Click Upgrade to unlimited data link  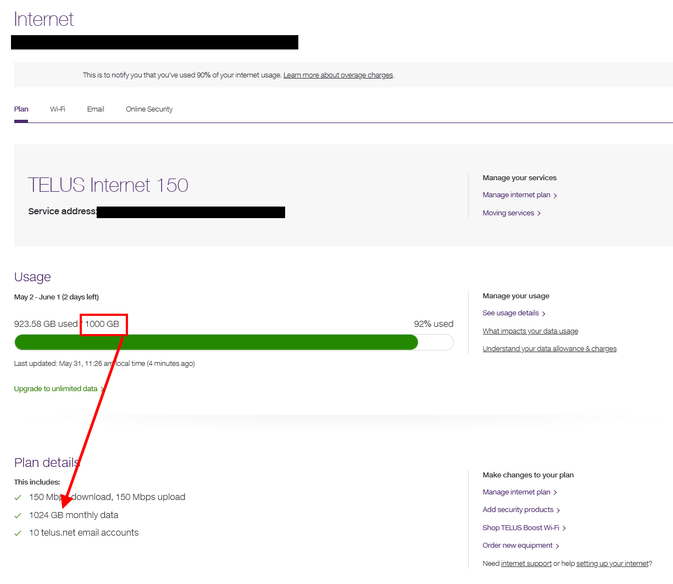pyautogui.click(x=56, y=389)
